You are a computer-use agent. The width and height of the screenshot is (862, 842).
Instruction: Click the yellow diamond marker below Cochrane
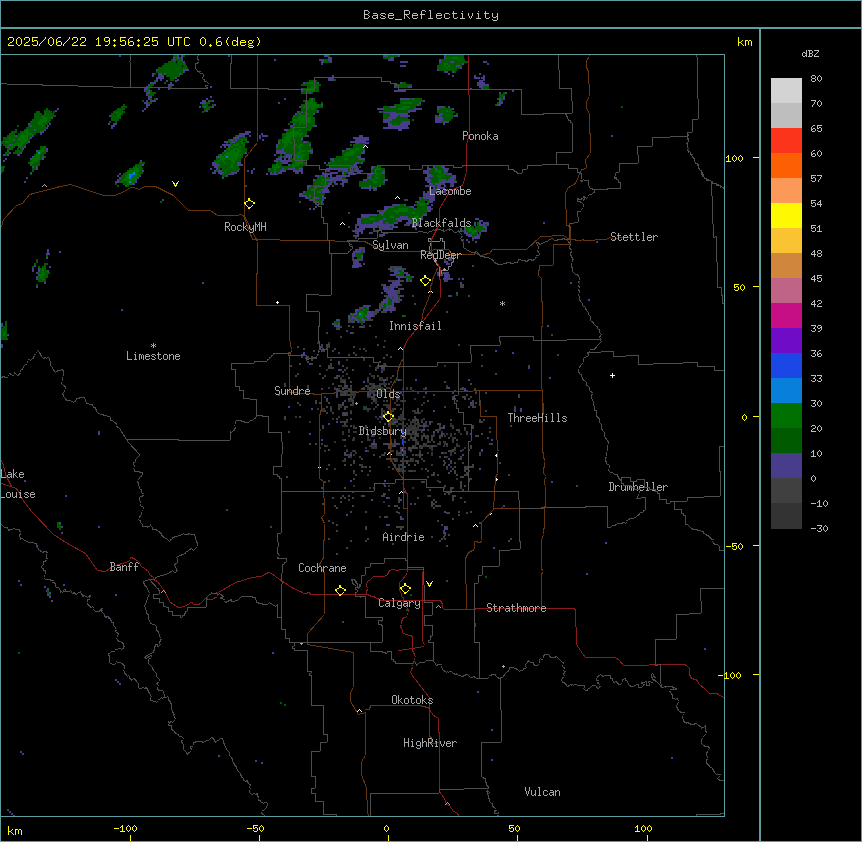340,590
